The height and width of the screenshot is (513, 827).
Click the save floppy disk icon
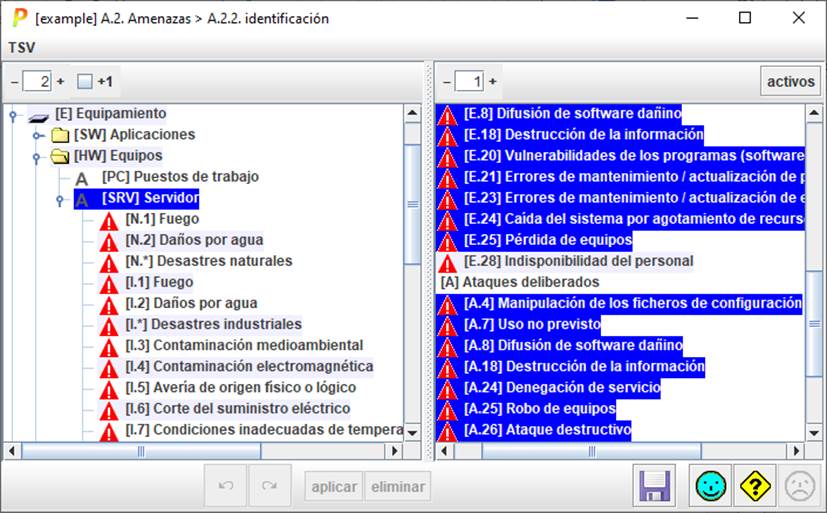click(x=655, y=487)
